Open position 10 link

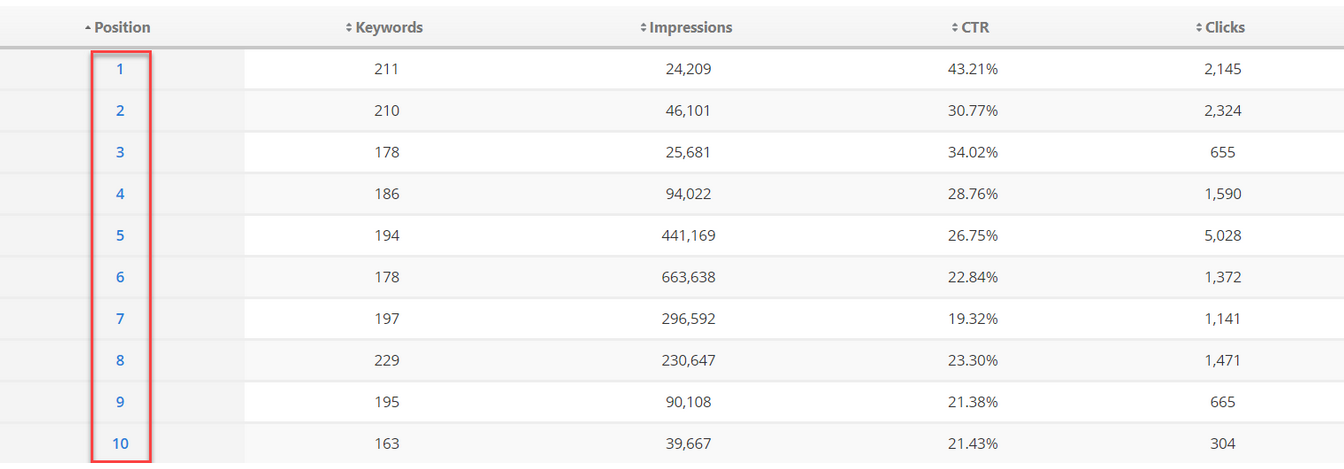click(120, 443)
